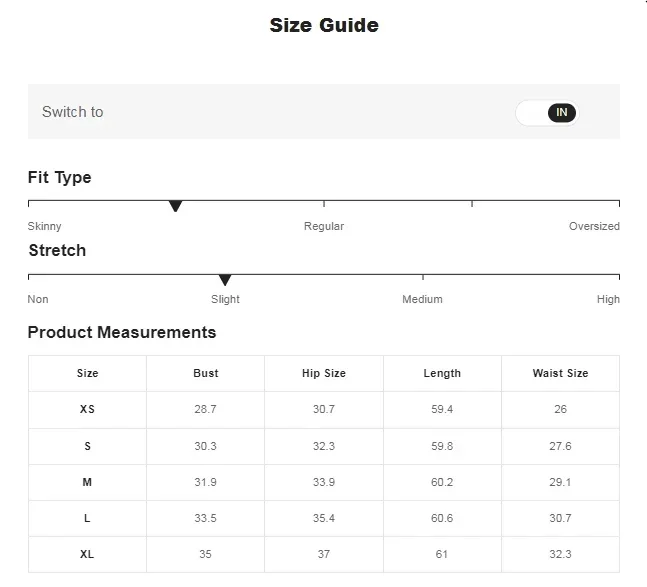Click the Size Guide heading
Image resolution: width=647 pixels, height=587 pixels.
324,26
